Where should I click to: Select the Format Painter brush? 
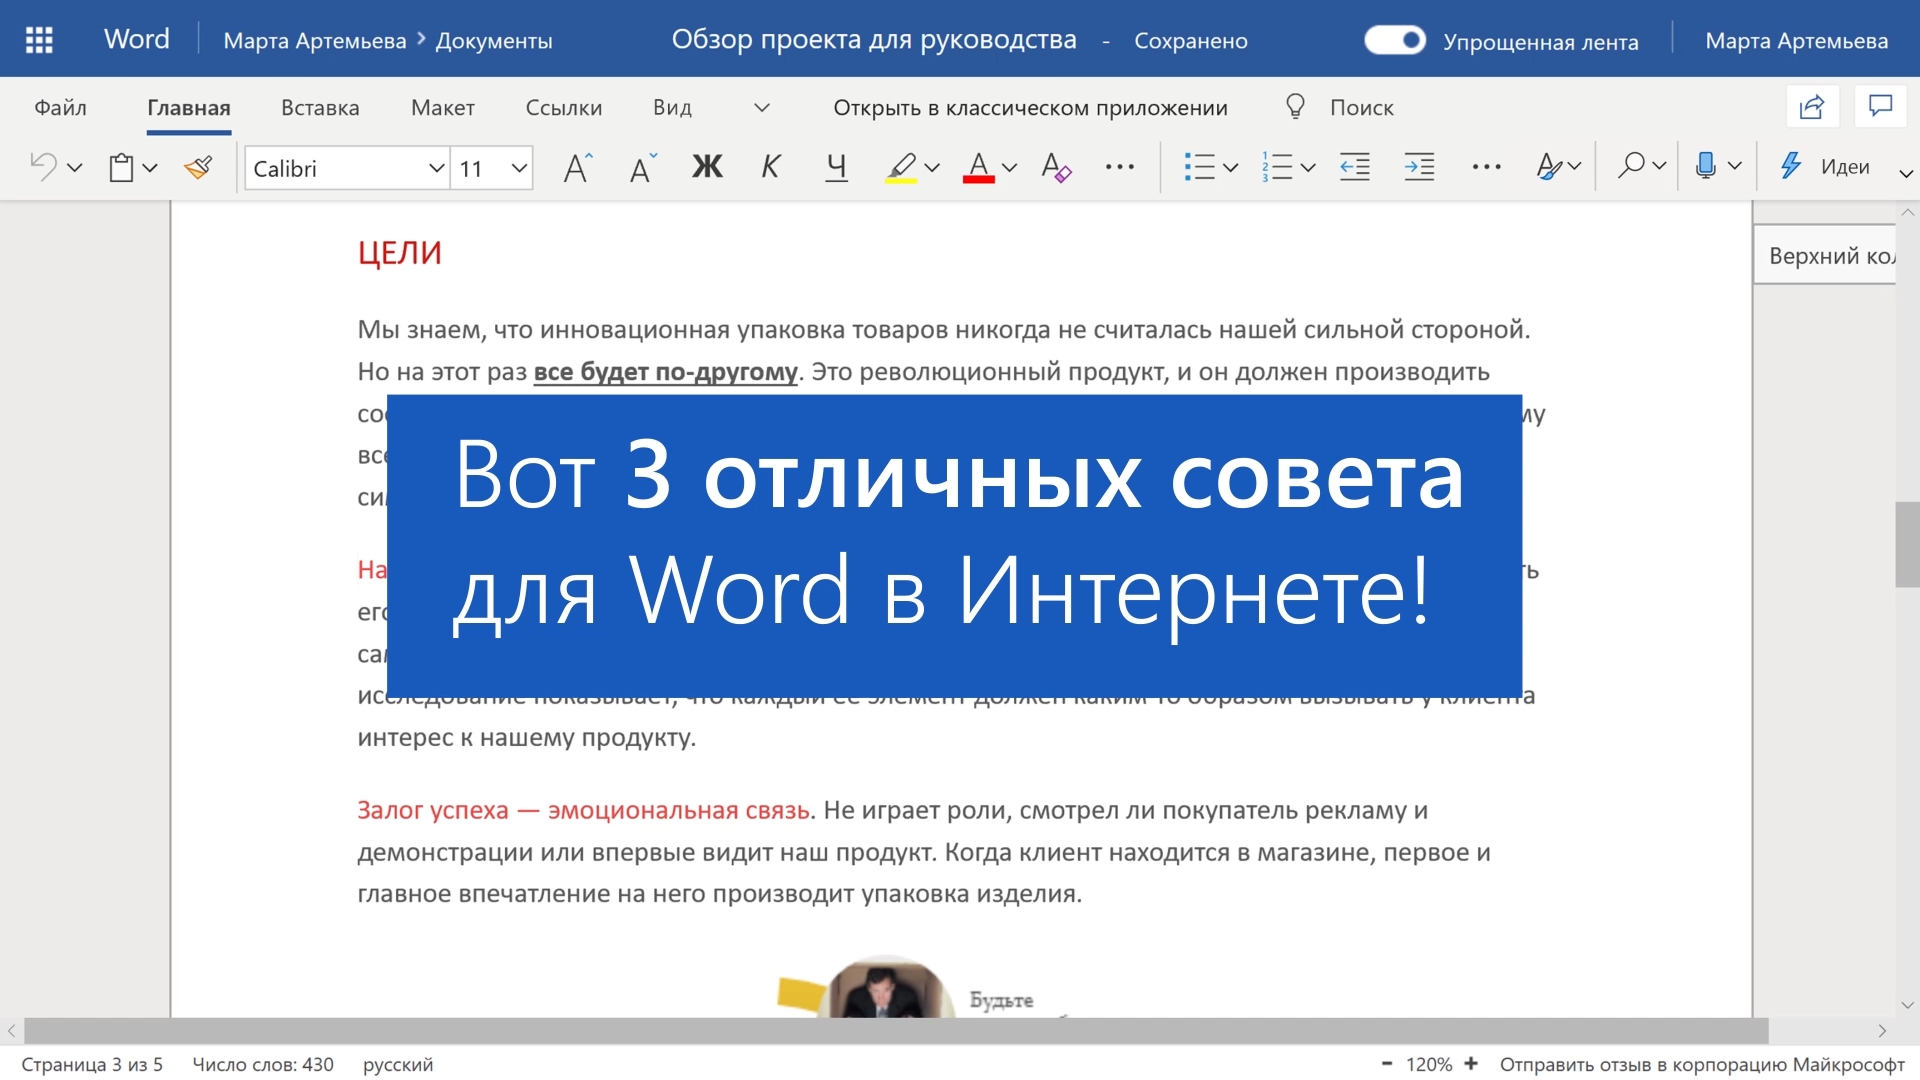click(x=198, y=167)
